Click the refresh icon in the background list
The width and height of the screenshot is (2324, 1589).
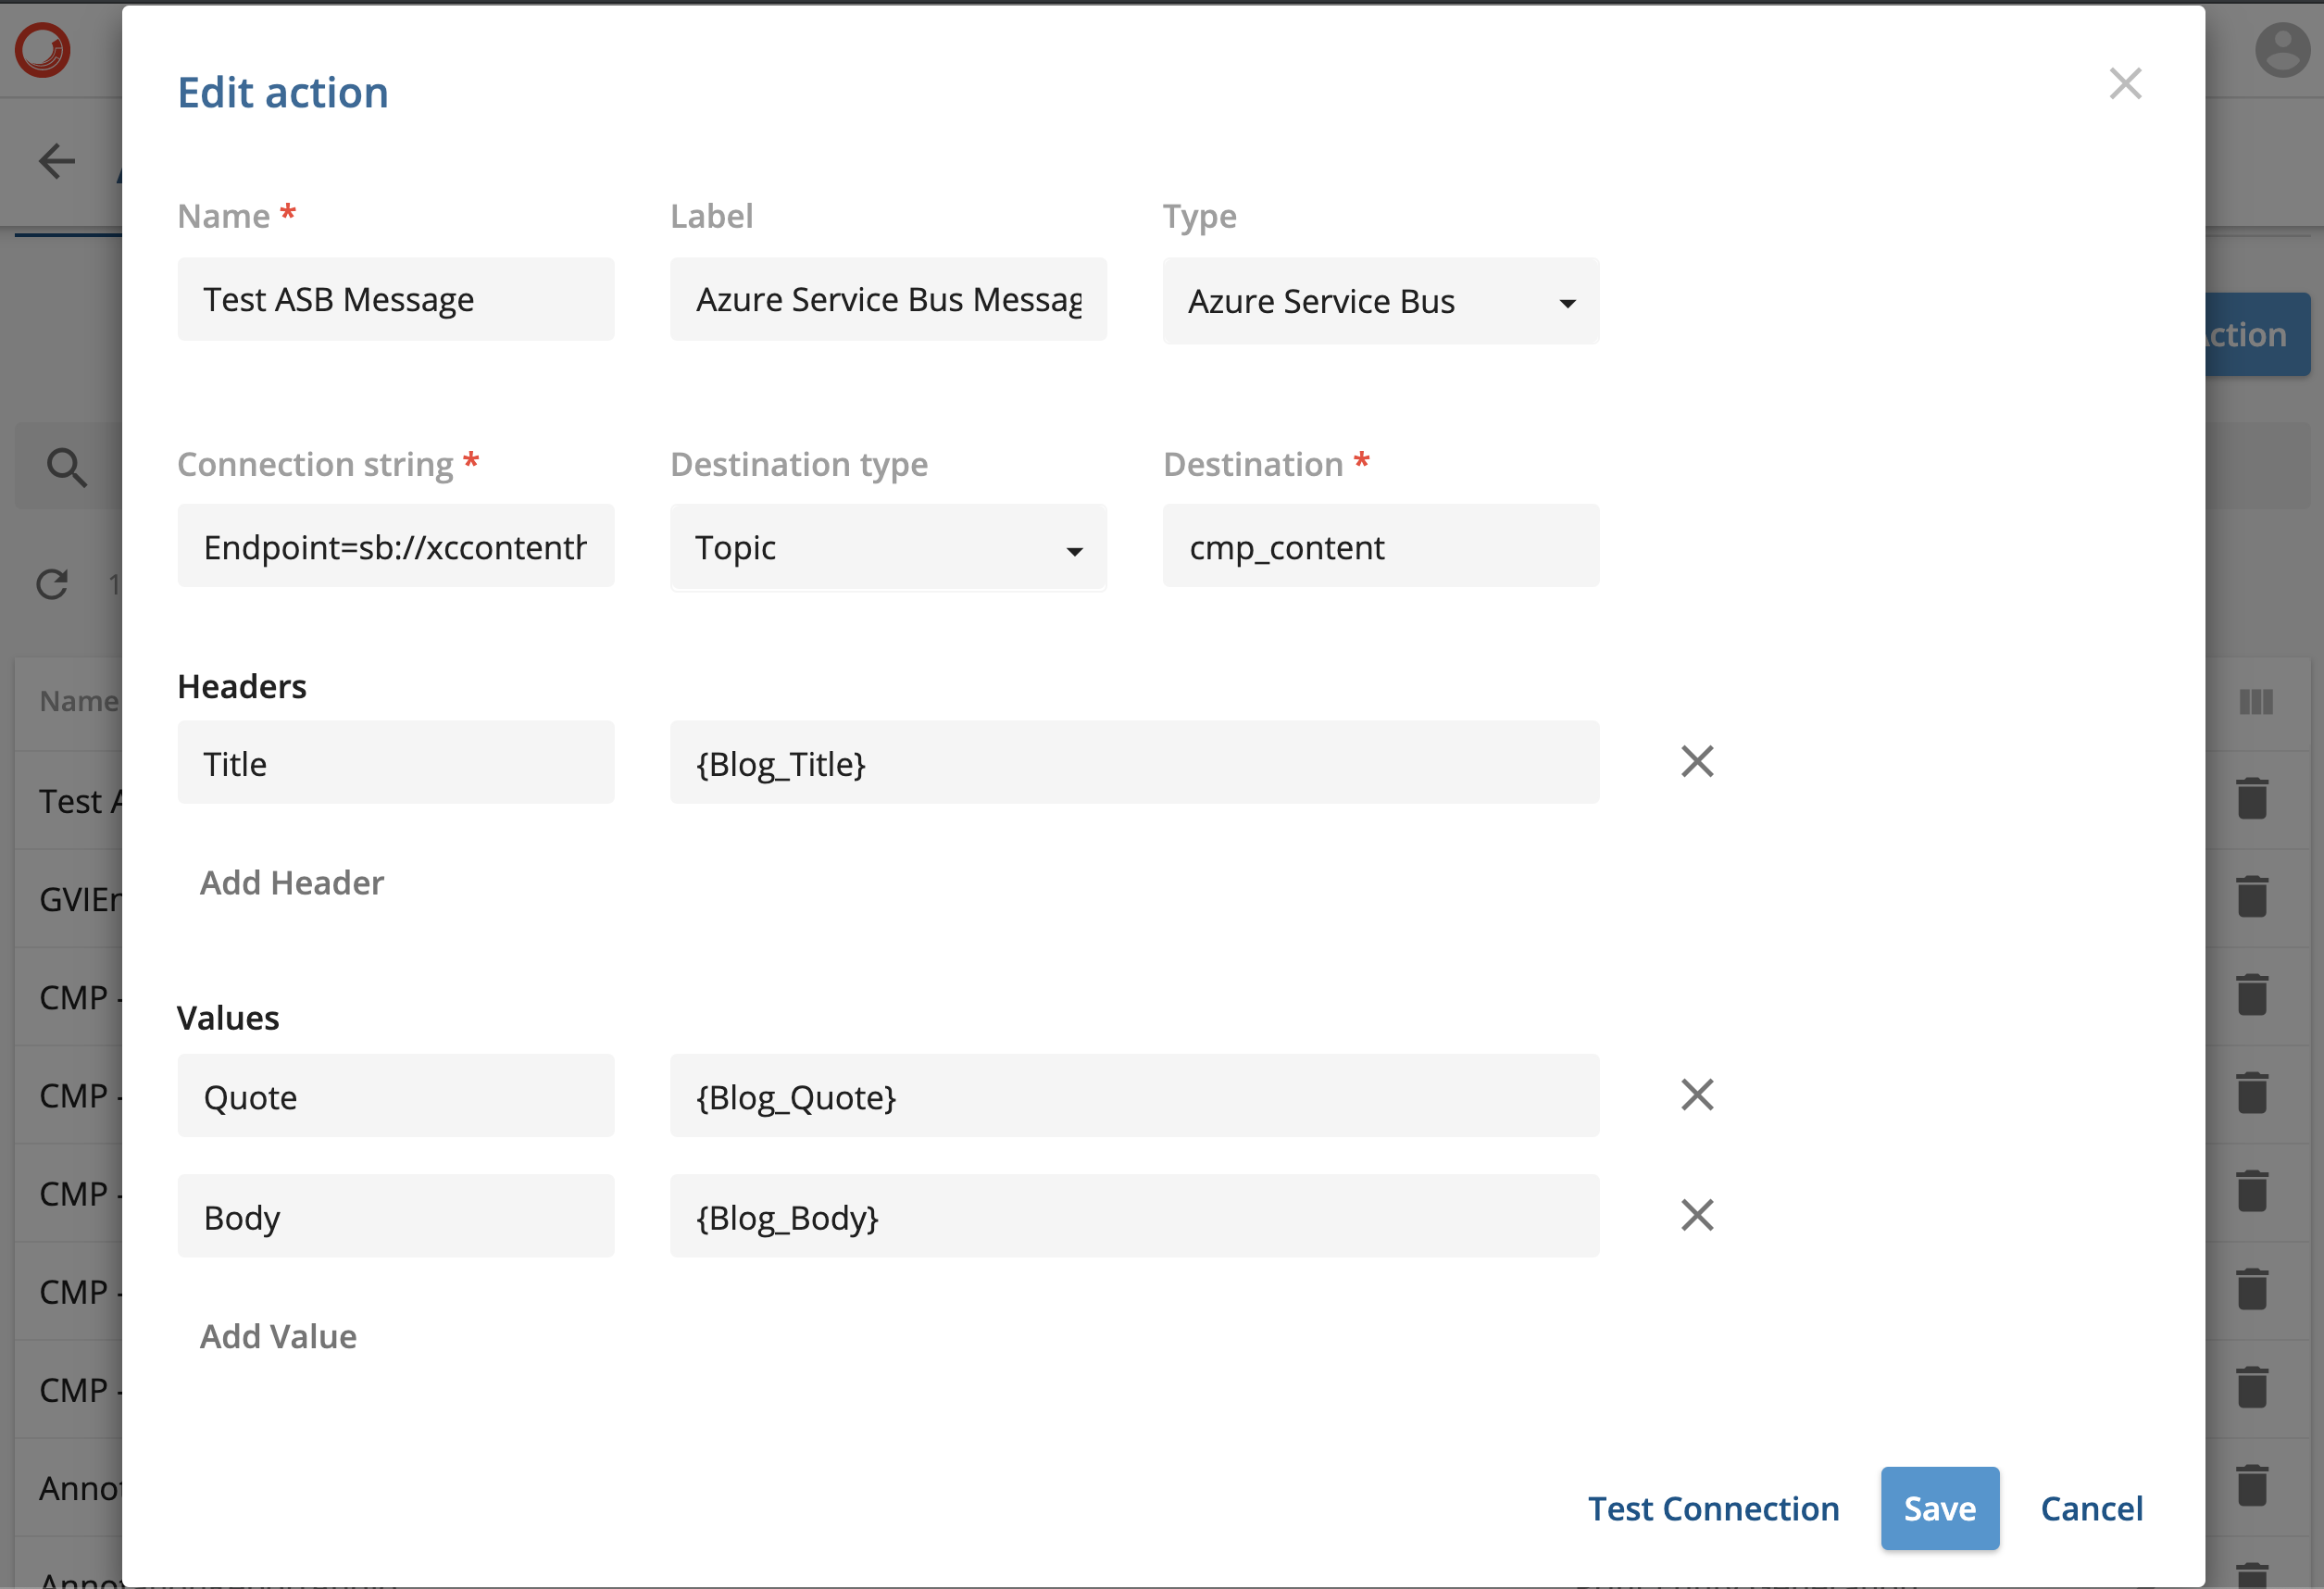point(52,584)
